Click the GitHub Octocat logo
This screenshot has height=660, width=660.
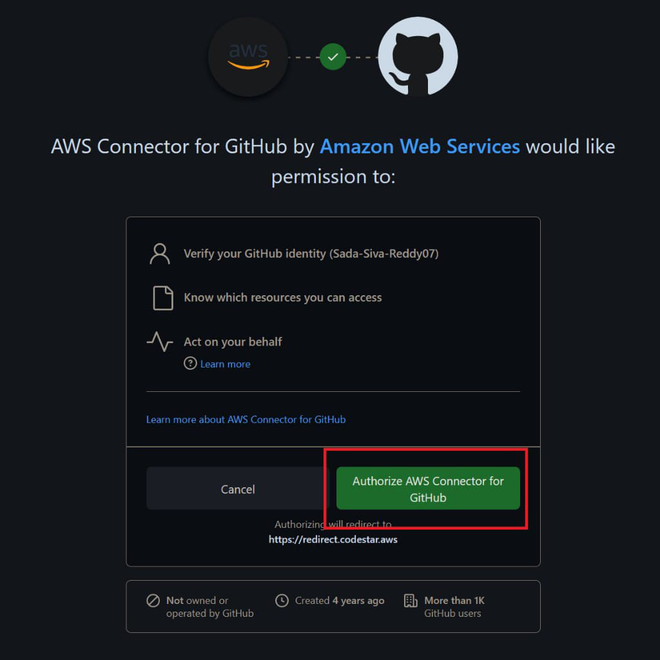click(418, 57)
